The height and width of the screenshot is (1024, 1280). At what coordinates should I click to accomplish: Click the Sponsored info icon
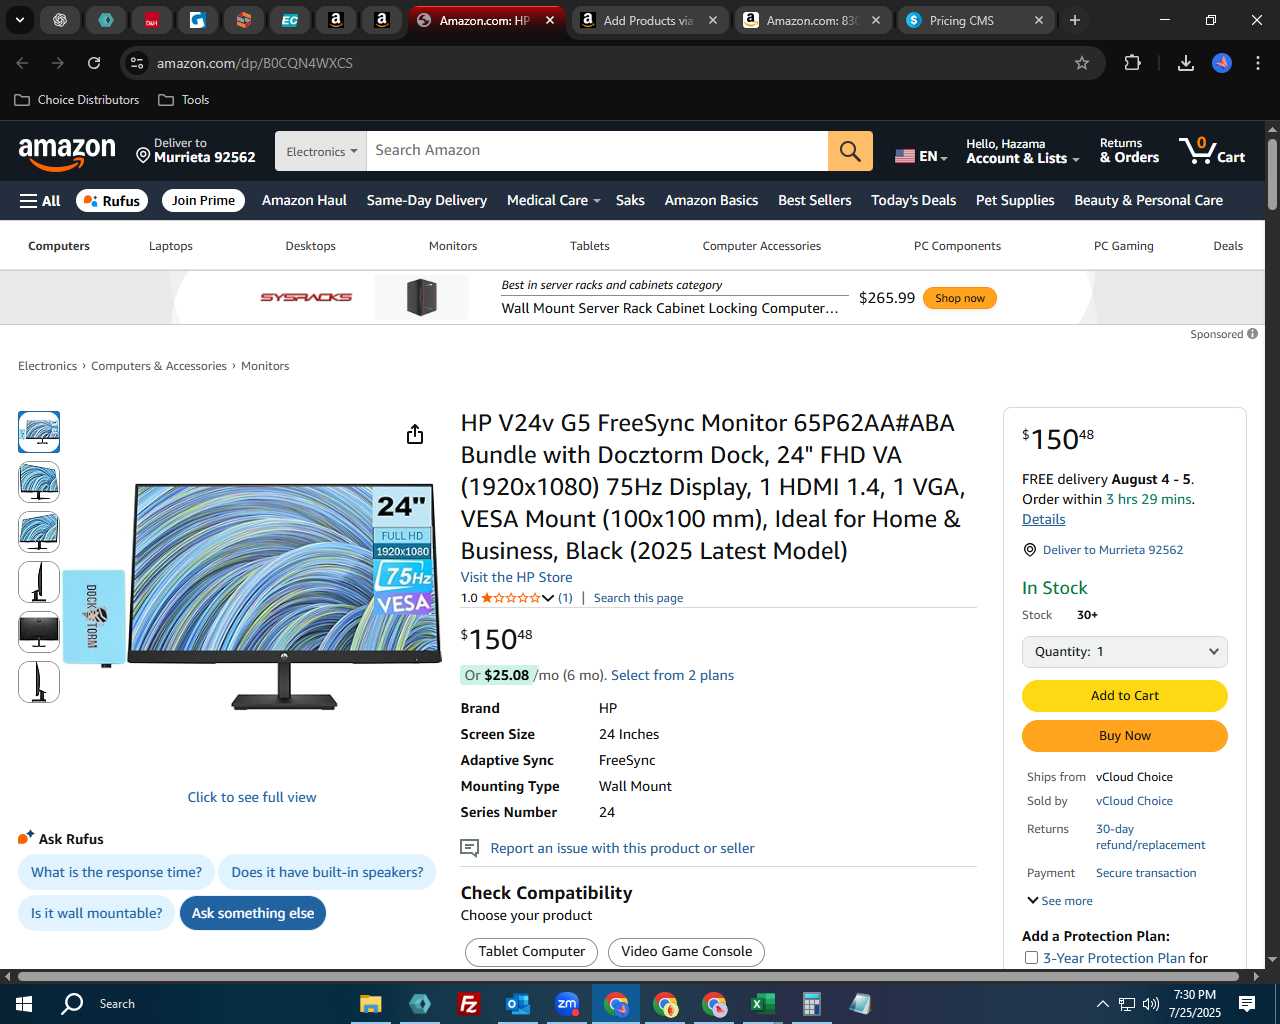coord(1252,334)
